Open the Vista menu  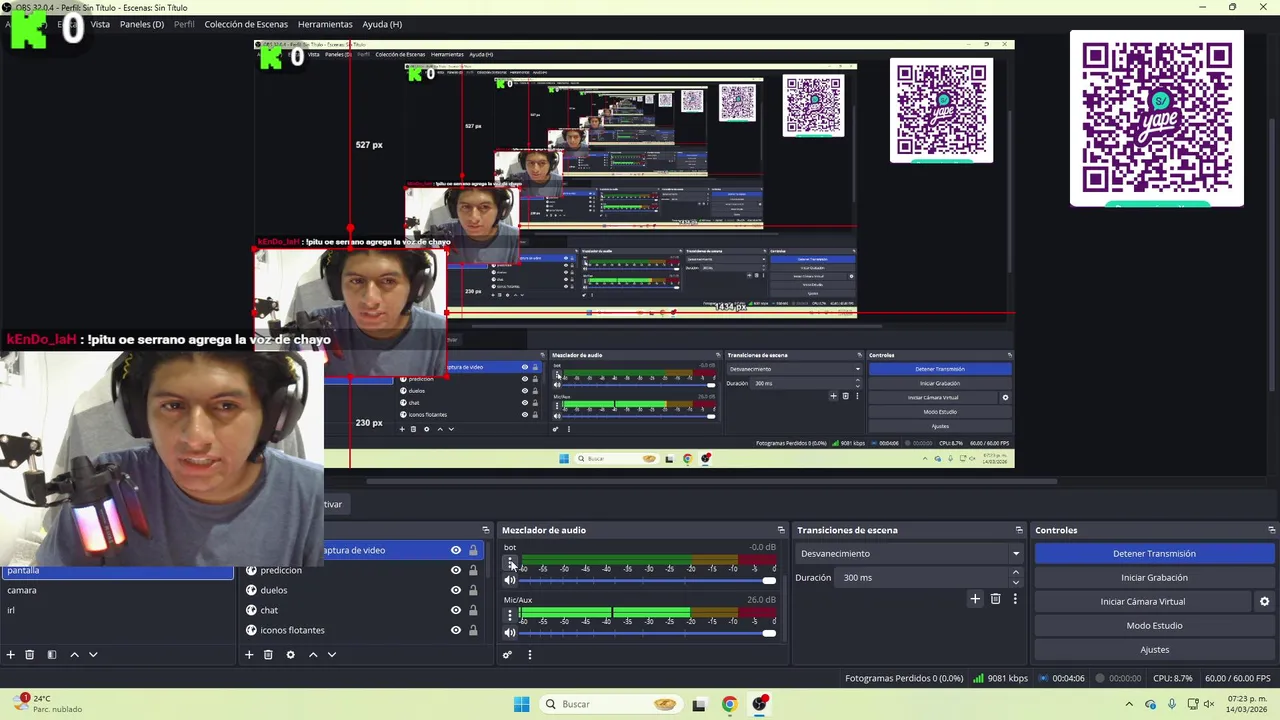tap(100, 24)
